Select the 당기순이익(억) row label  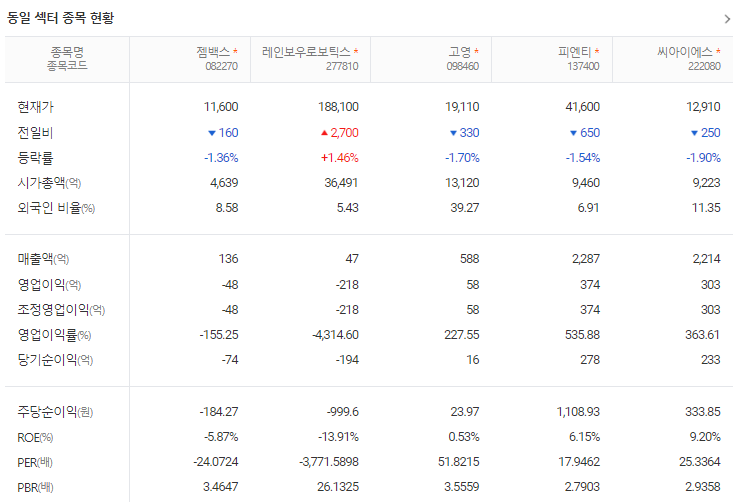coord(55,360)
